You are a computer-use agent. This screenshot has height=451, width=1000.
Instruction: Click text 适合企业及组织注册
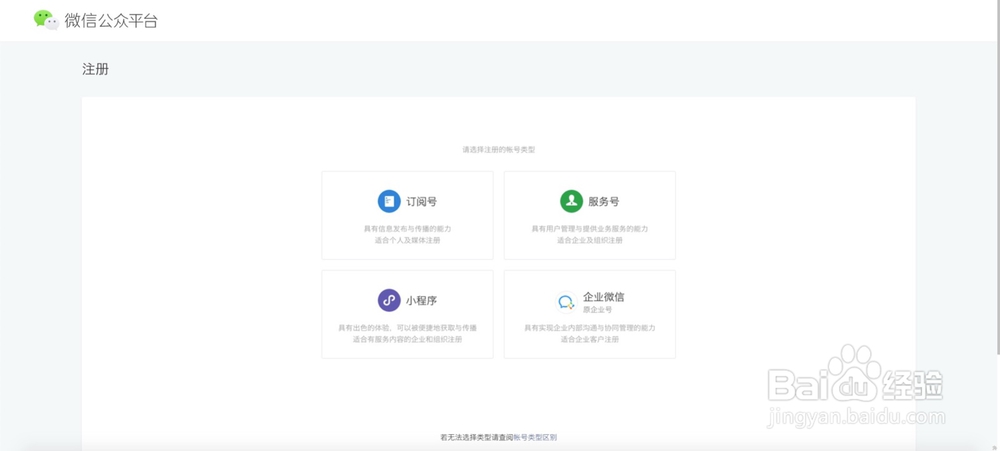point(590,240)
